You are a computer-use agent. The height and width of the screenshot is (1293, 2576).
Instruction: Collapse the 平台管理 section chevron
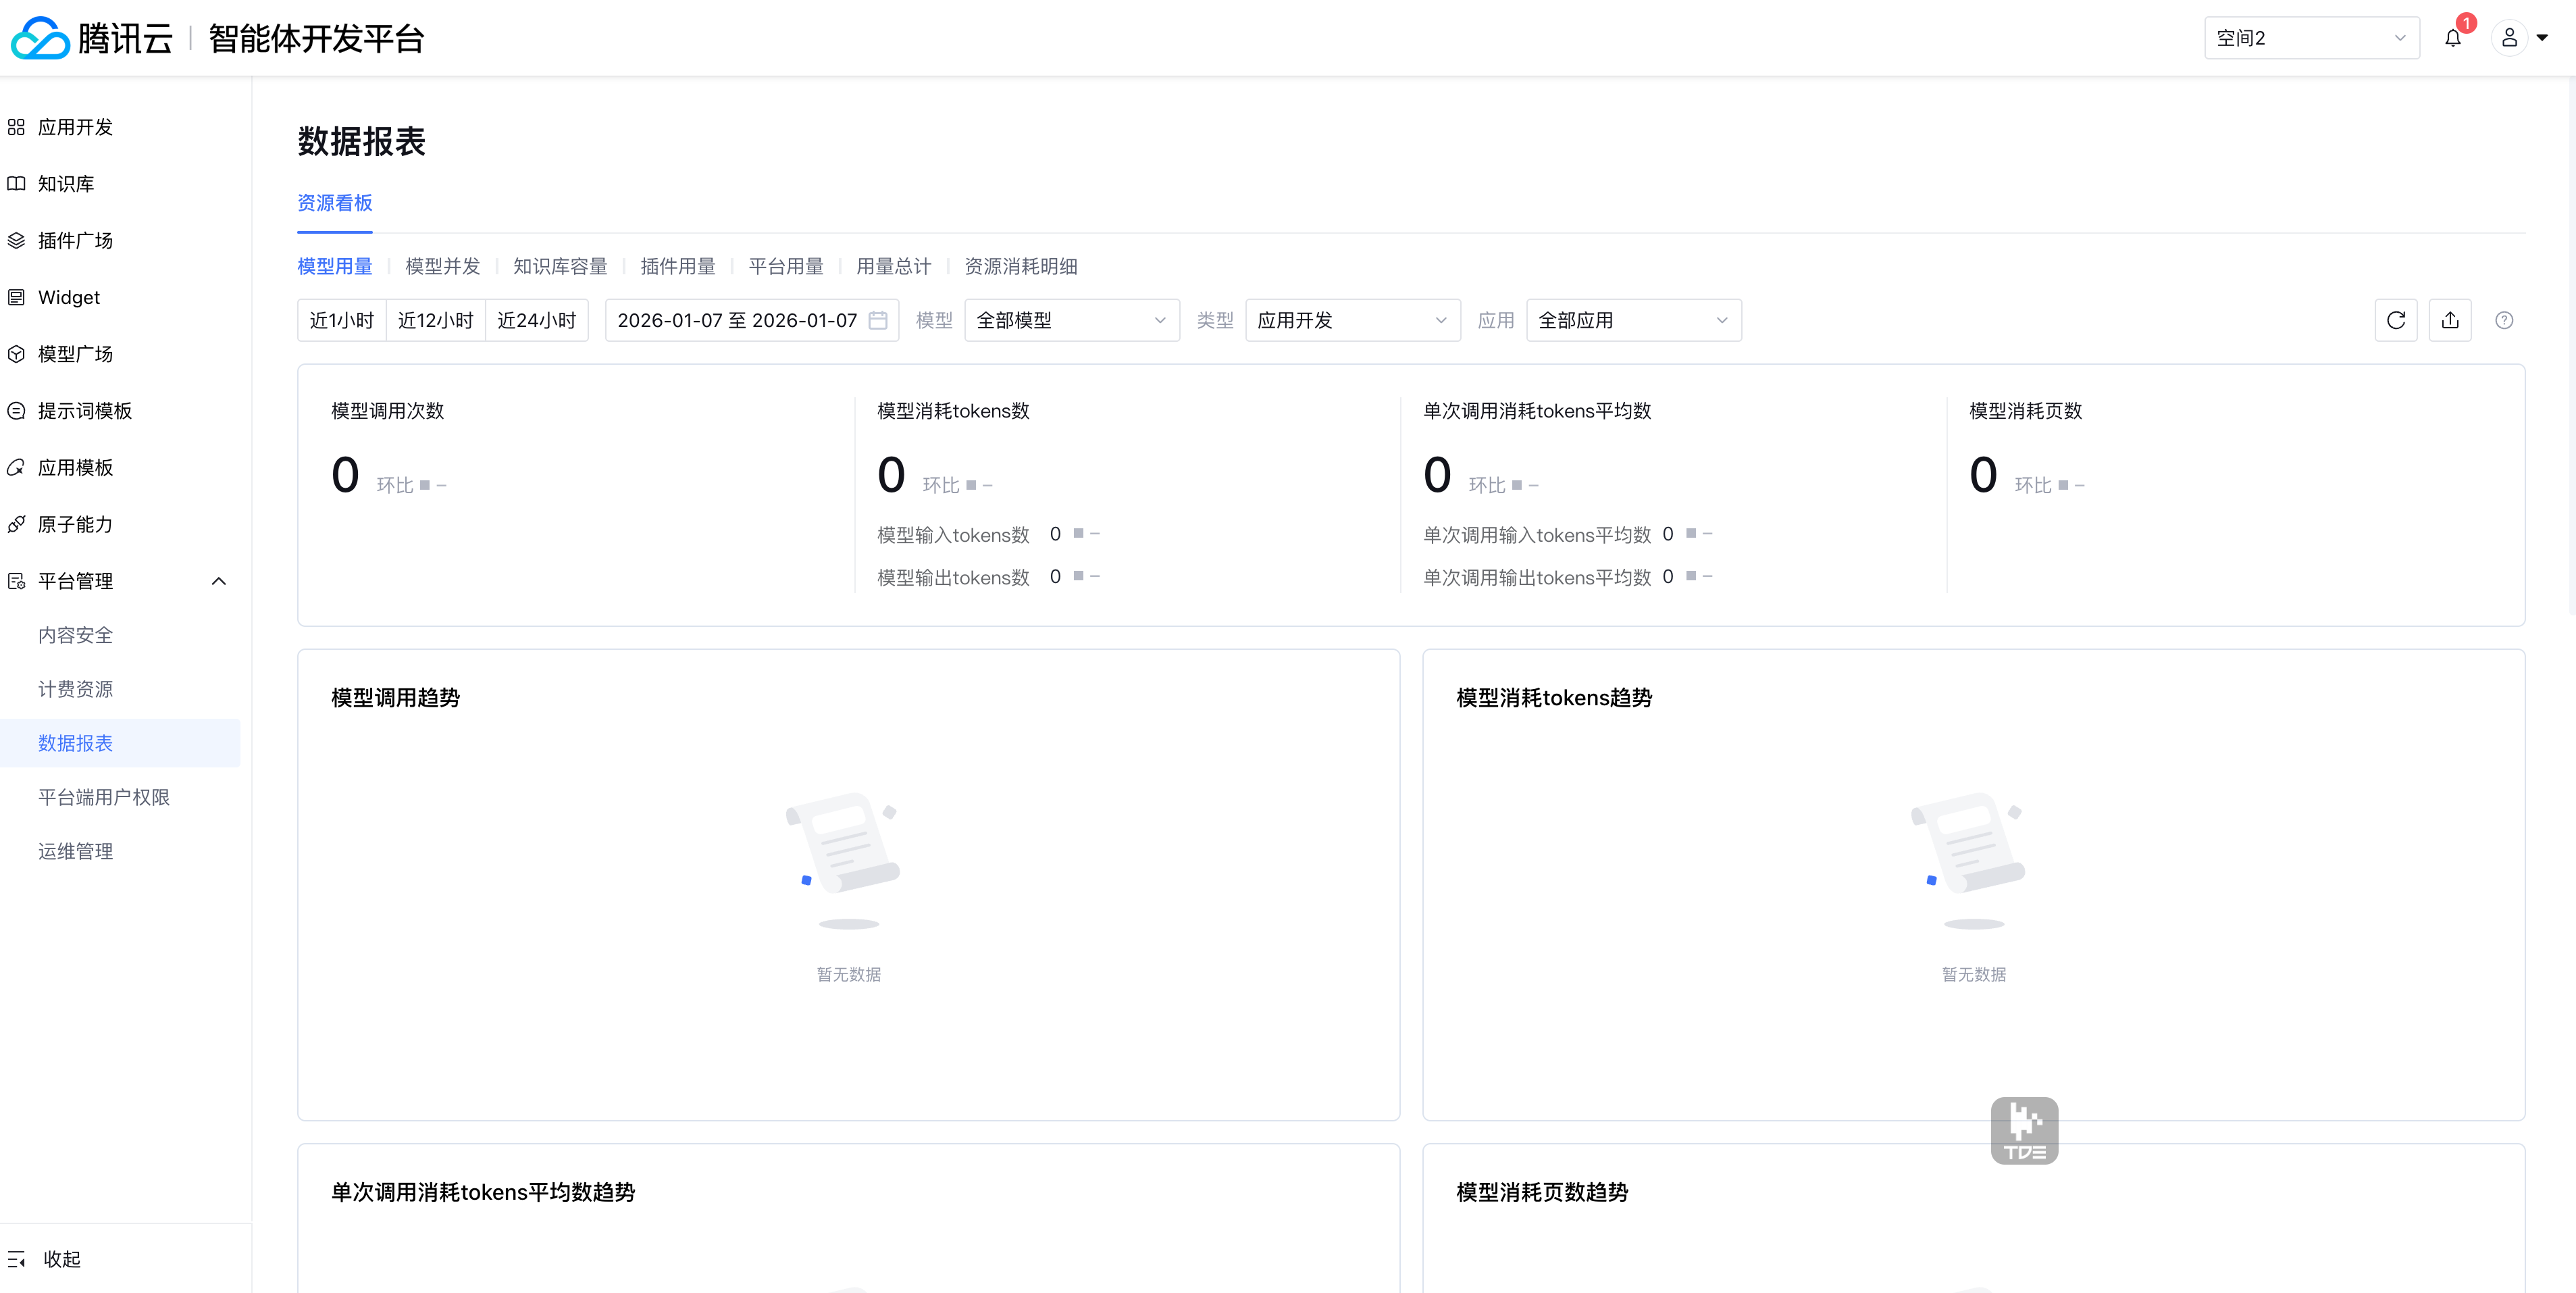(x=219, y=580)
